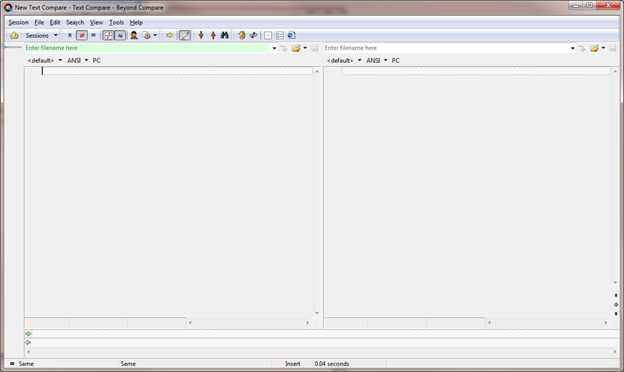Click the left filename input field
Image resolution: width=624 pixels, height=372 pixels.
pos(147,48)
